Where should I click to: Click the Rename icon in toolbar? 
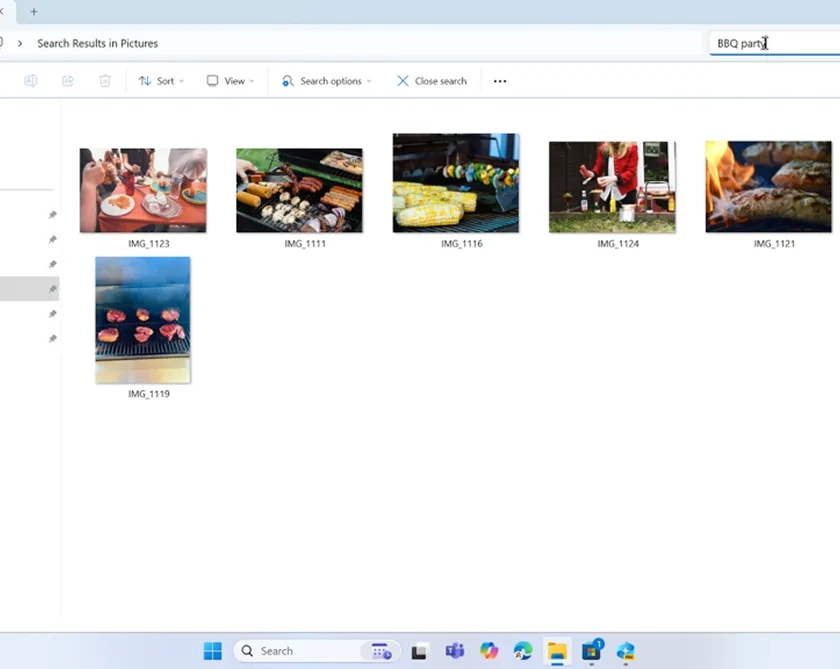(31, 81)
